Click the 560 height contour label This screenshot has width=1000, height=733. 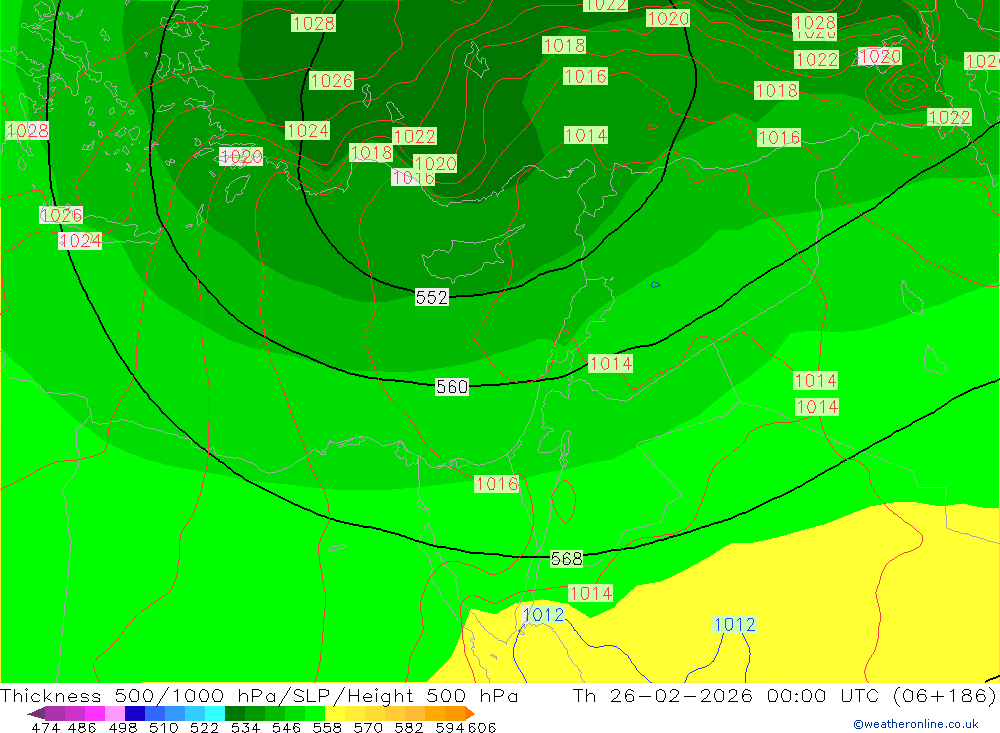[x=452, y=387]
